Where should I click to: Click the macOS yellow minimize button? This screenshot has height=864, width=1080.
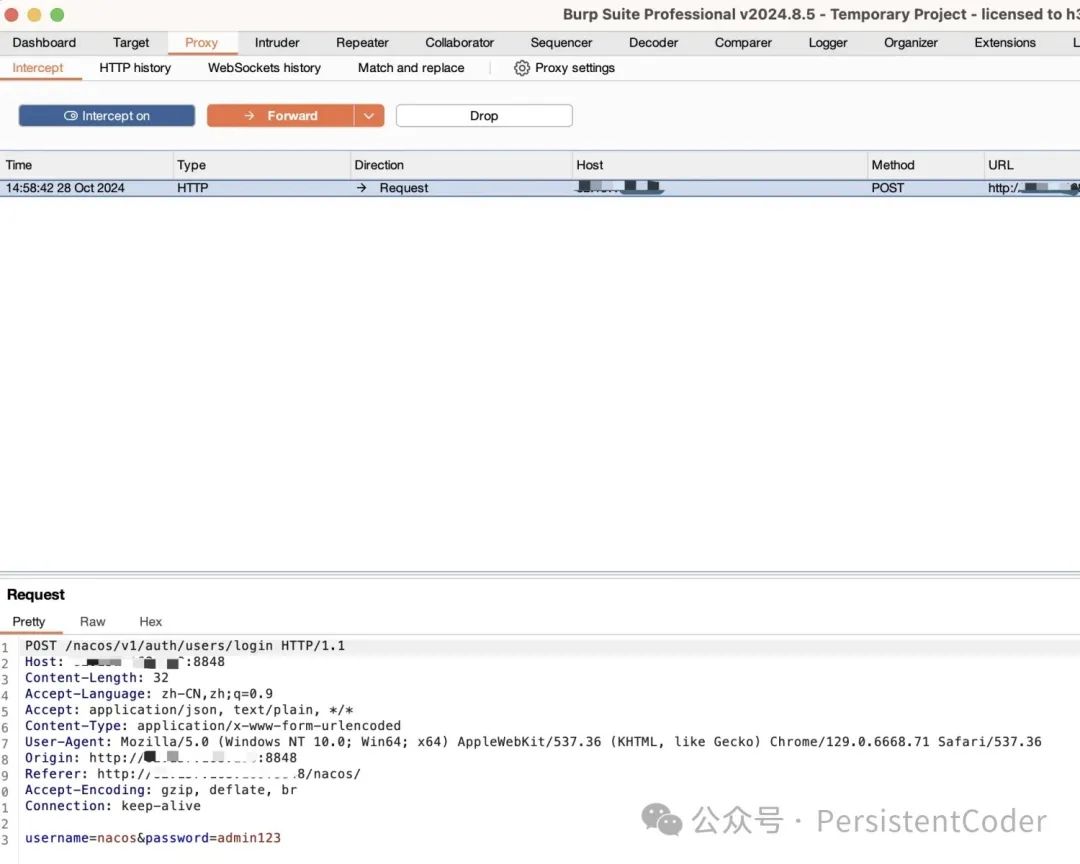point(34,14)
